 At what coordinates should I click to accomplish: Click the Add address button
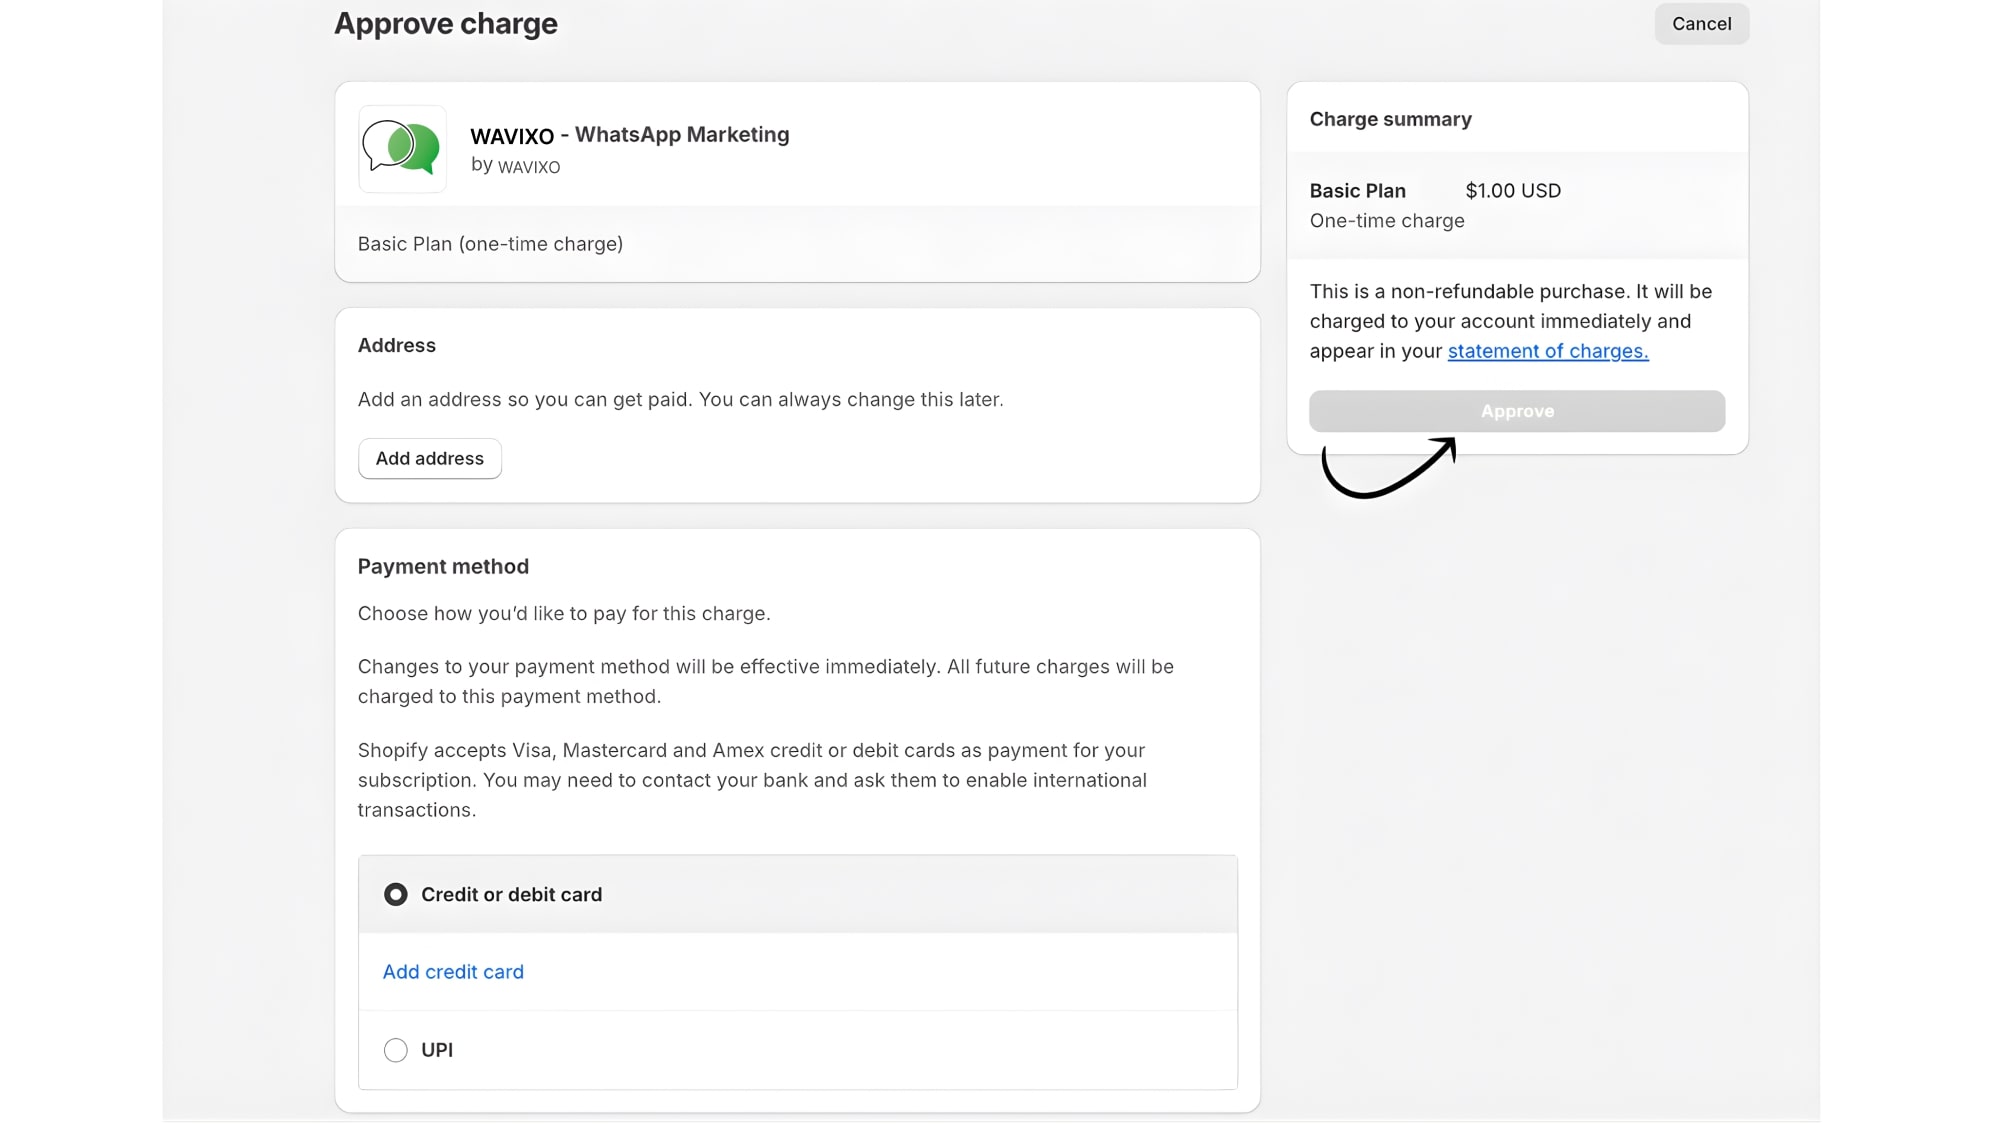point(430,458)
